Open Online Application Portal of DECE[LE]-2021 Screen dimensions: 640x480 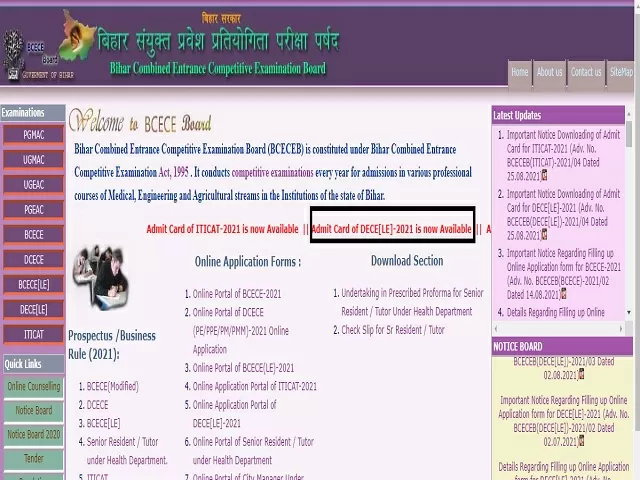pyautogui.click(x=234, y=414)
